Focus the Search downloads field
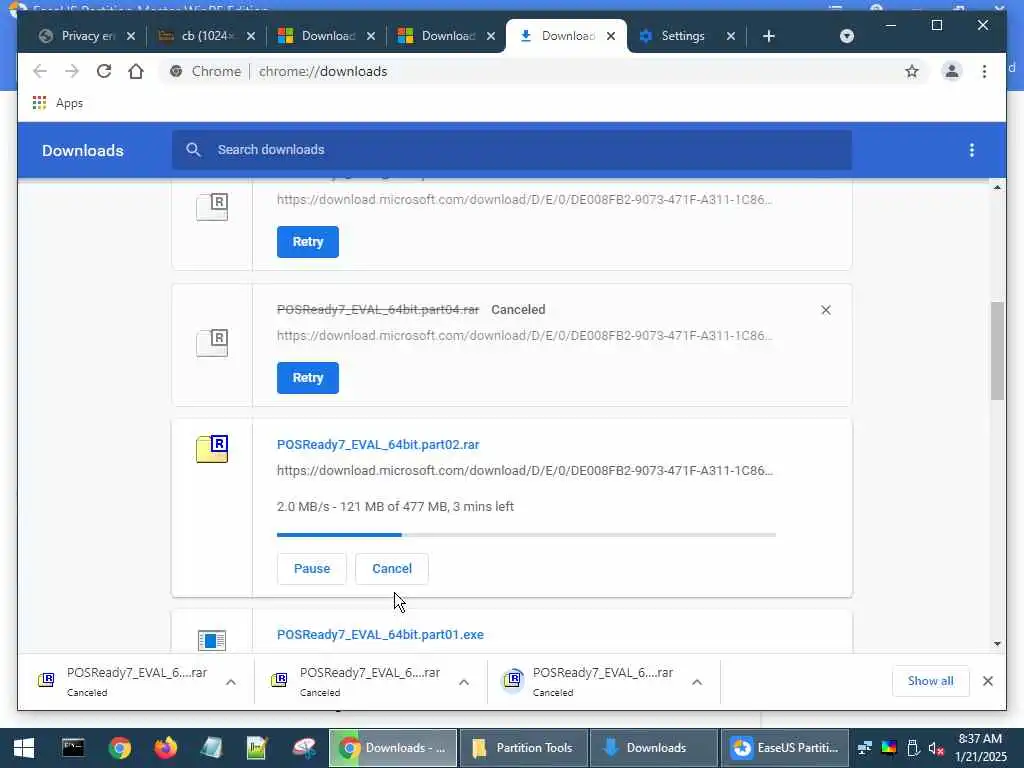The image size is (1024, 768). pos(512,150)
